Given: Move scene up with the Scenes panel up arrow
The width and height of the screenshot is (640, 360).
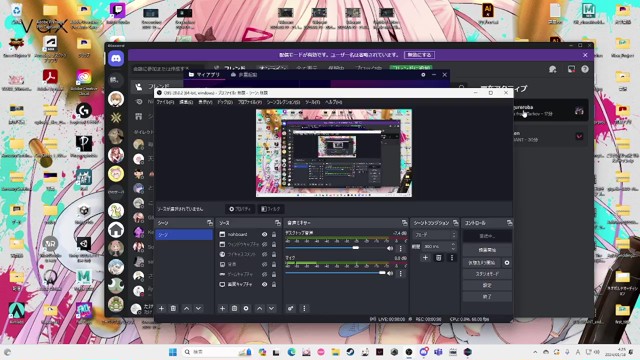Looking at the screenshot, I should pos(187,309).
